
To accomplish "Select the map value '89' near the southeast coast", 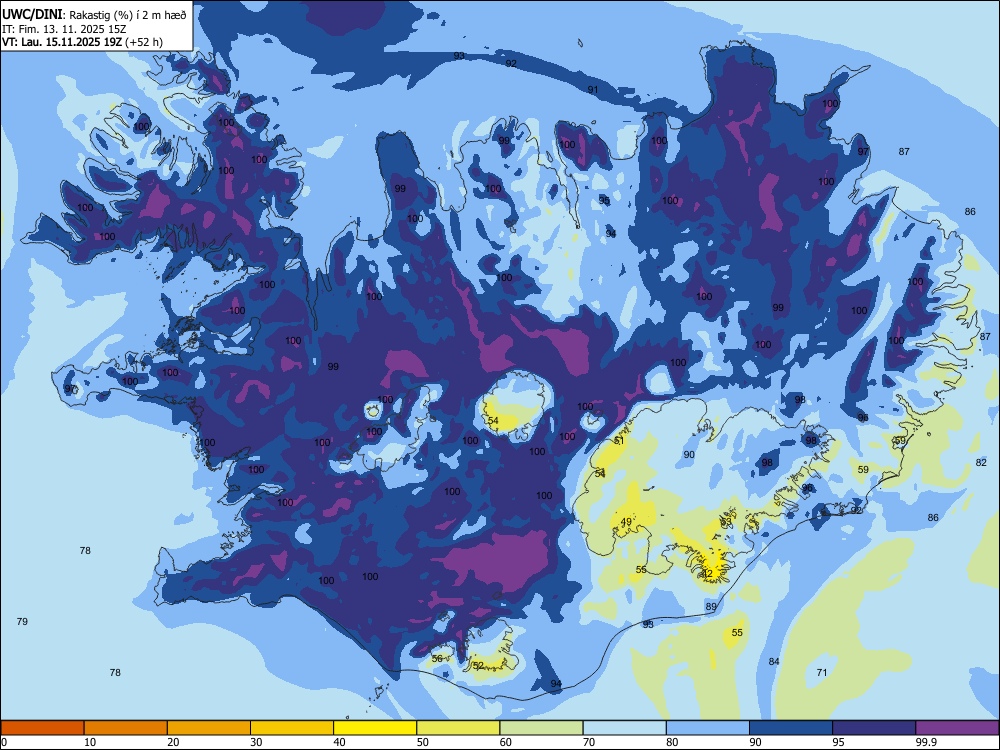I will pos(711,607).
